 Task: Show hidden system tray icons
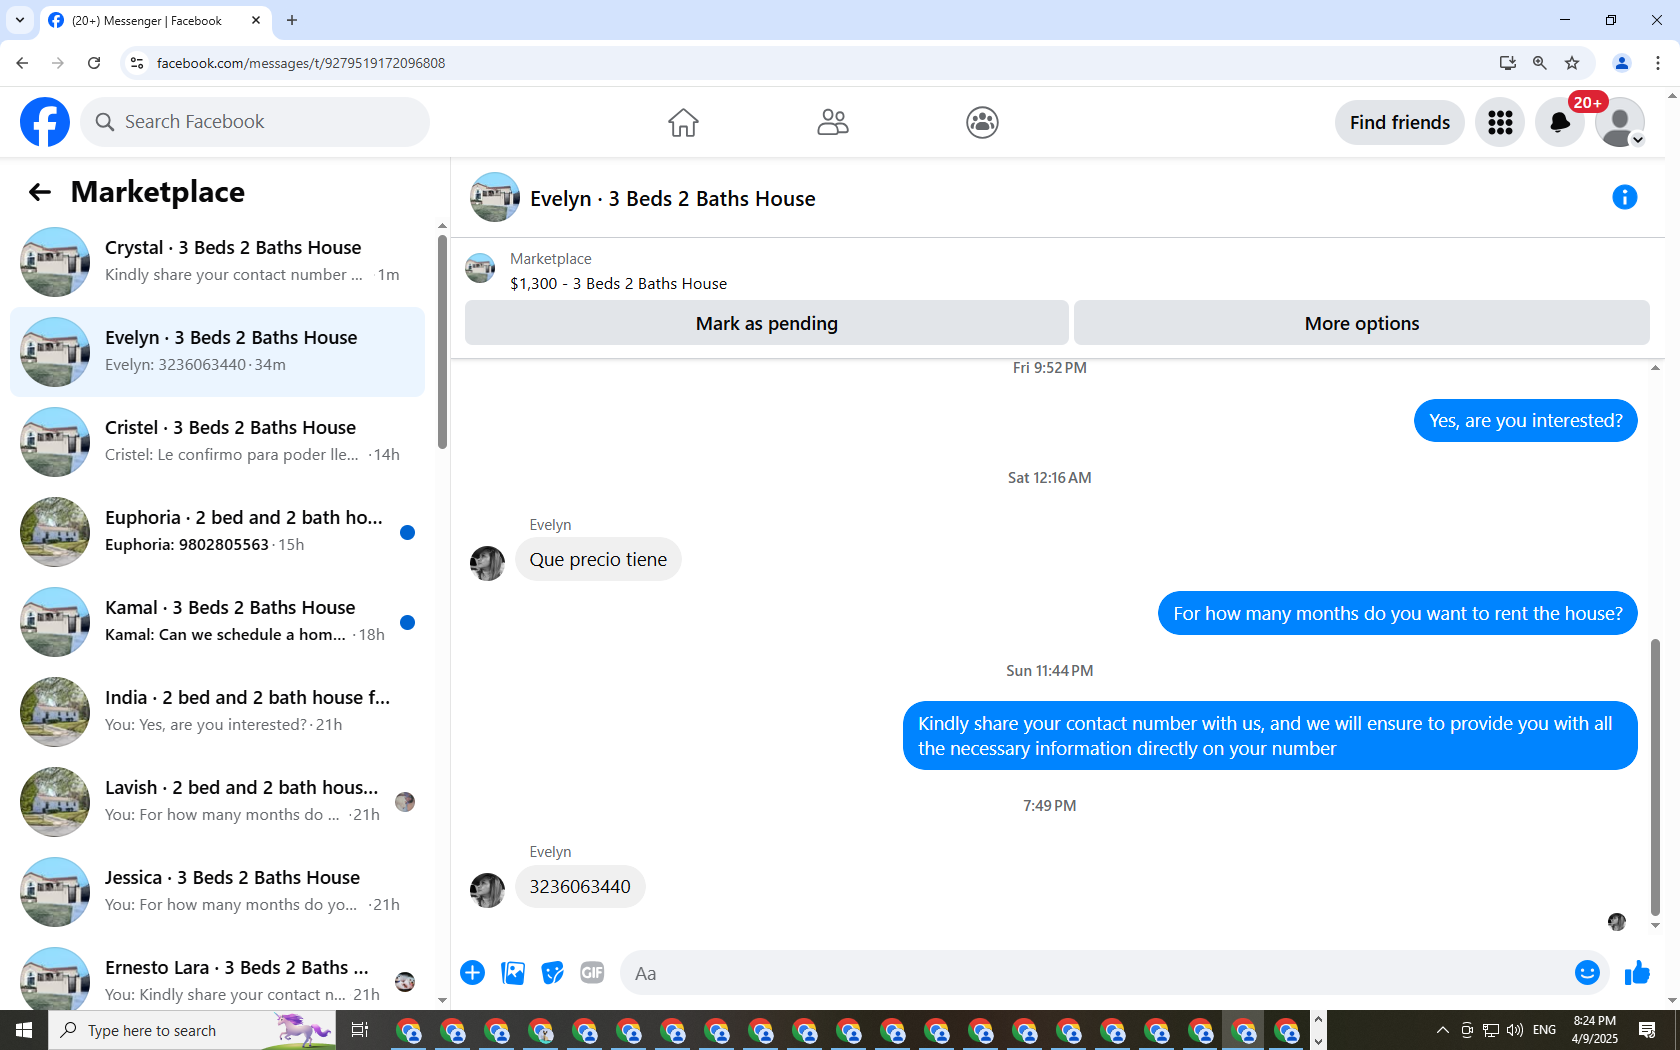[x=1442, y=1030]
